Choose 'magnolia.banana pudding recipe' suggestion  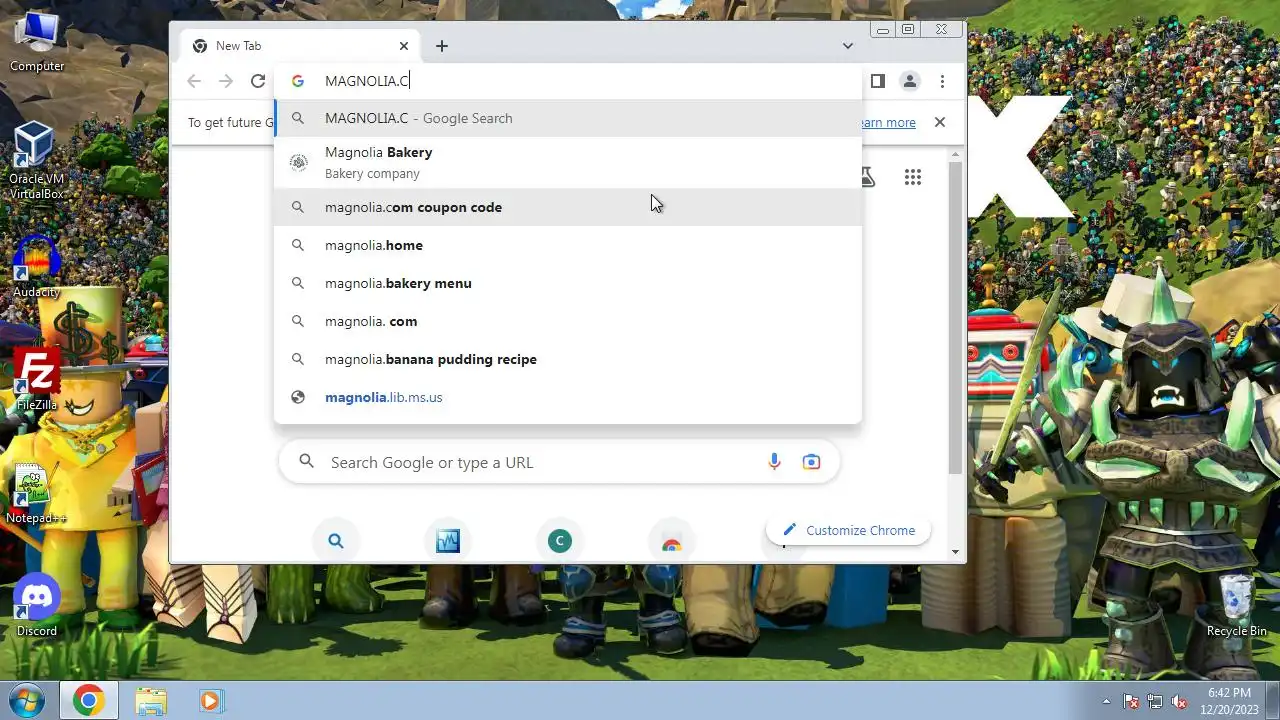[568, 359]
